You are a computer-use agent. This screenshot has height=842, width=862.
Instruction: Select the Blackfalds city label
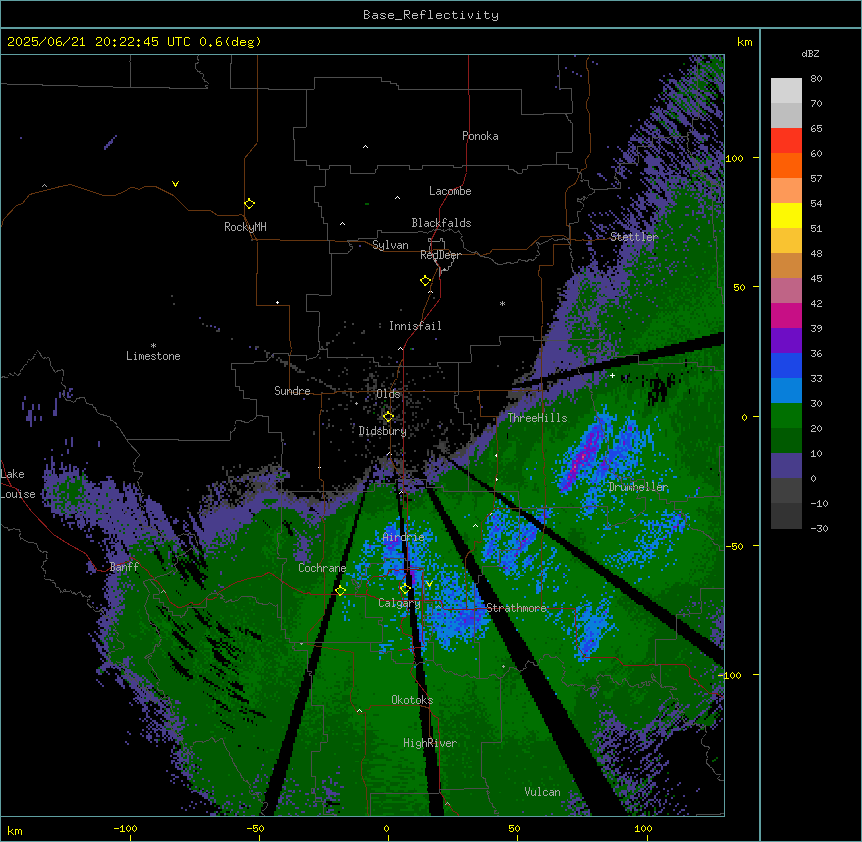[x=441, y=223]
